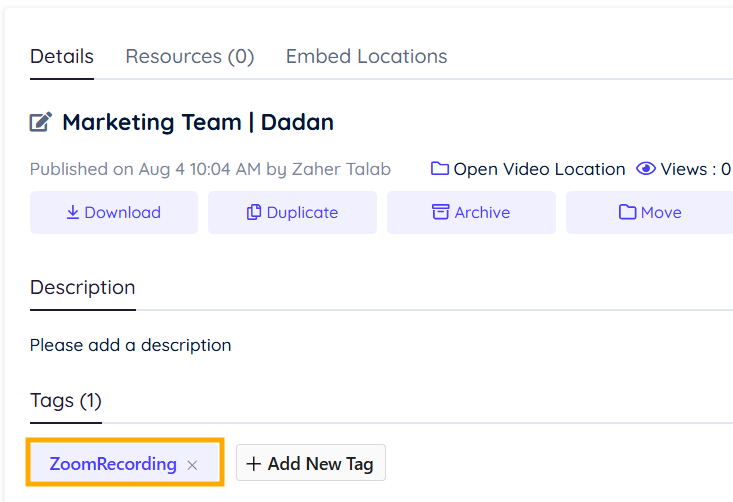Click the folder icon before Open Video Location
The height and width of the screenshot is (502, 733).
440,169
